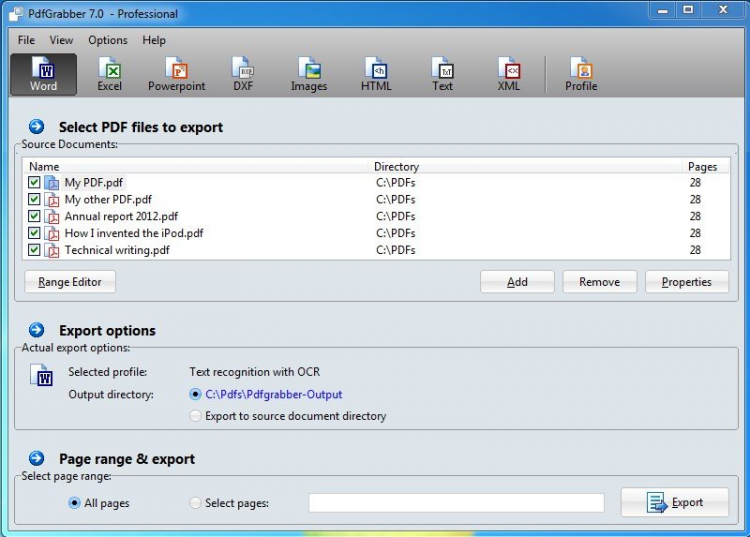Add a source PDF document
Screen dimensions: 750x537
pos(517,282)
